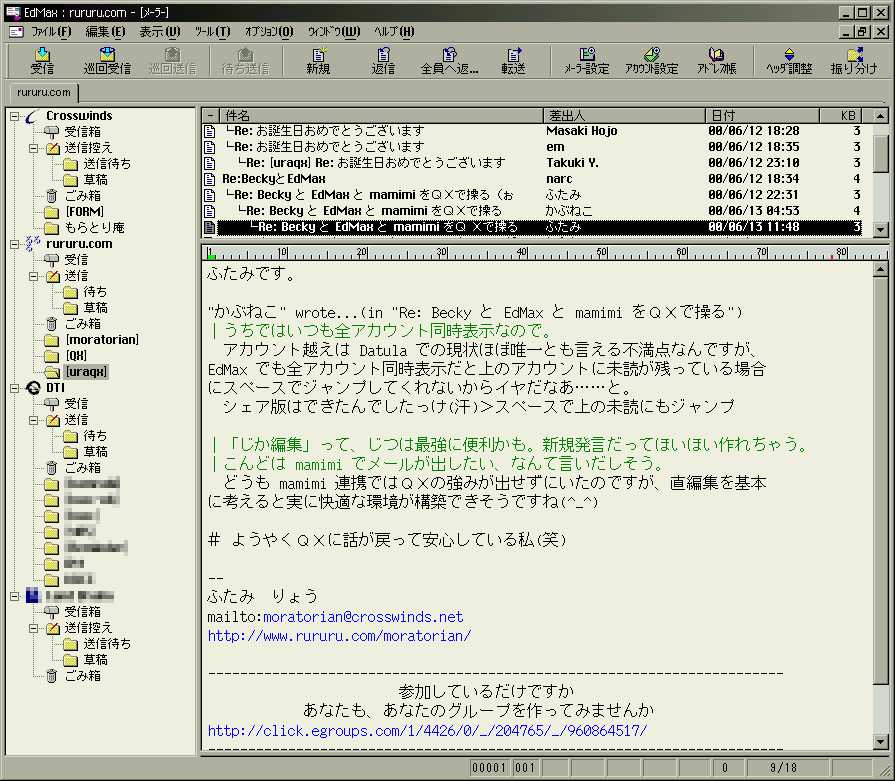
Task: Click the ヘッダ調整 toolbar icon
Action: click(x=789, y=61)
